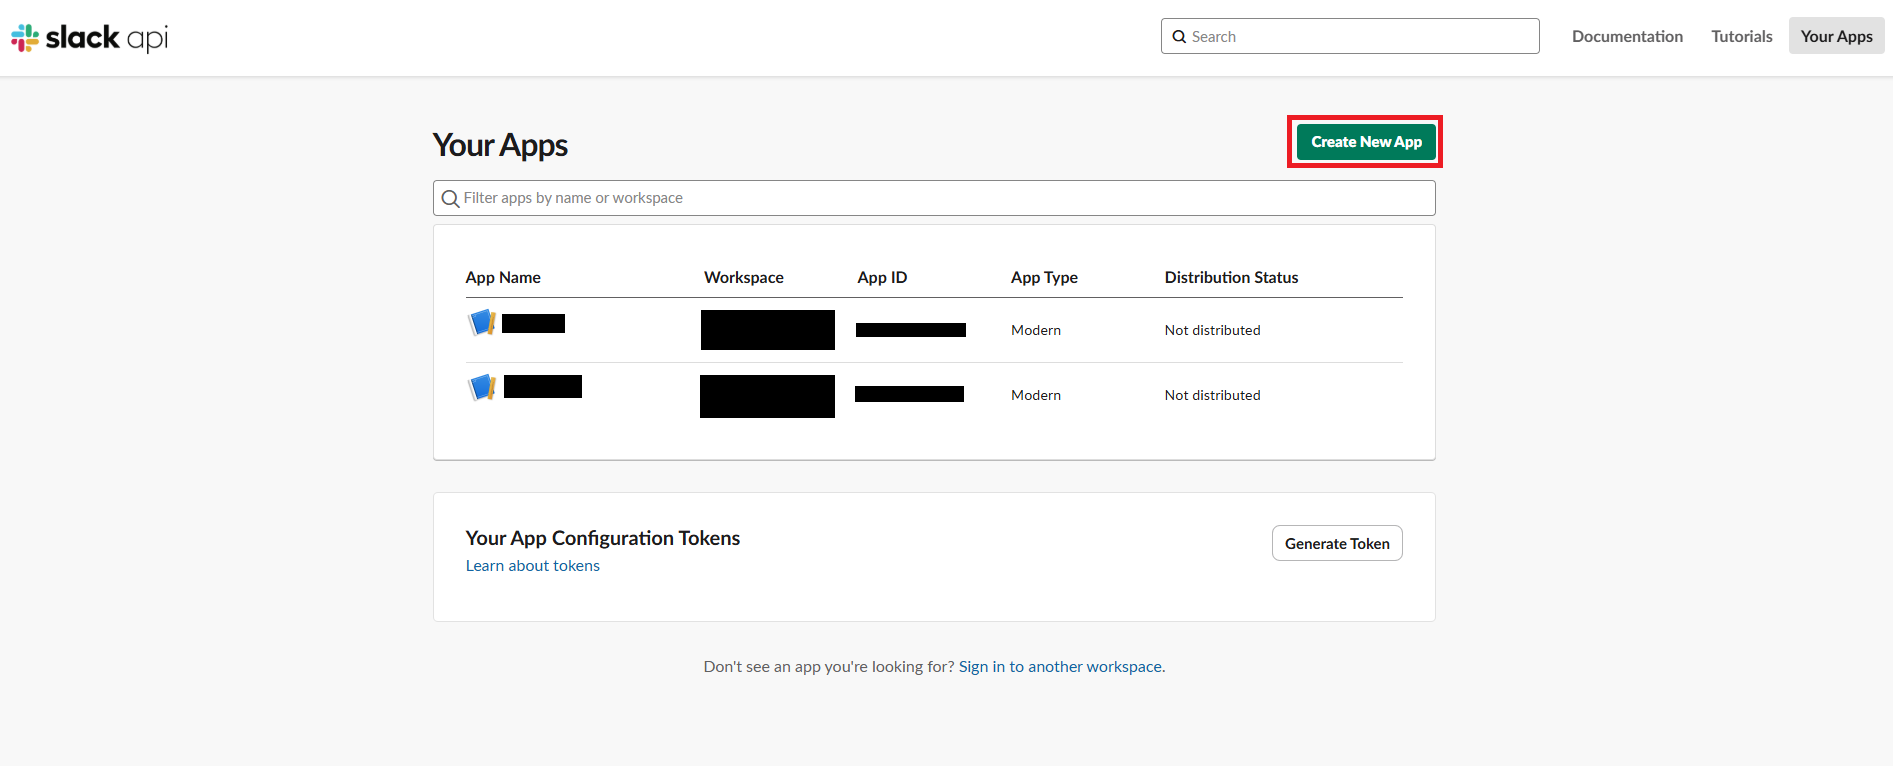Open the Tutorials menu item
This screenshot has height=766, width=1893.
1741,36
